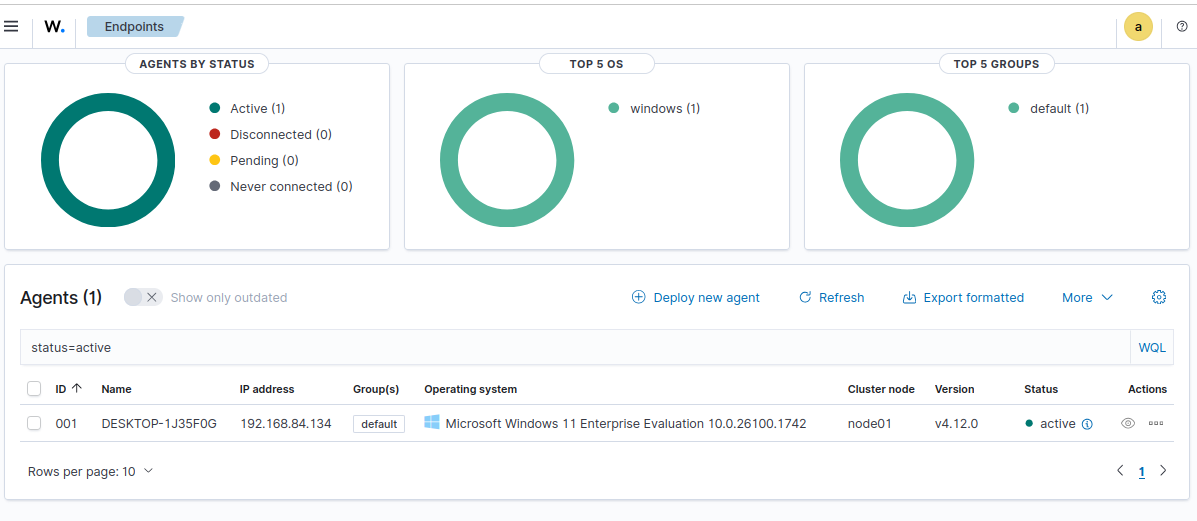Switch query mode with WQL button
Image resolution: width=1197 pixels, height=521 pixels.
click(x=1152, y=348)
